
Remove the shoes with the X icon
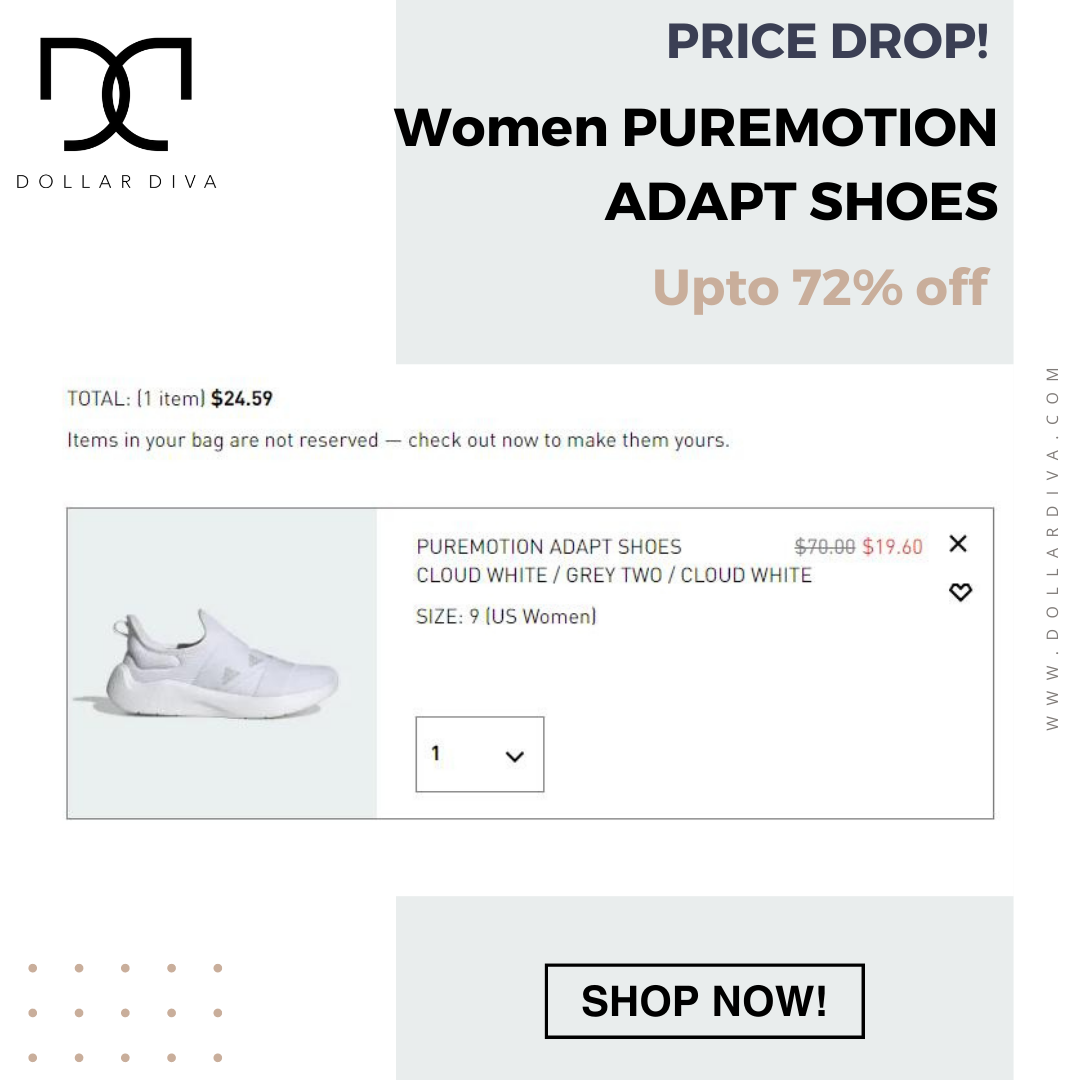click(x=957, y=543)
